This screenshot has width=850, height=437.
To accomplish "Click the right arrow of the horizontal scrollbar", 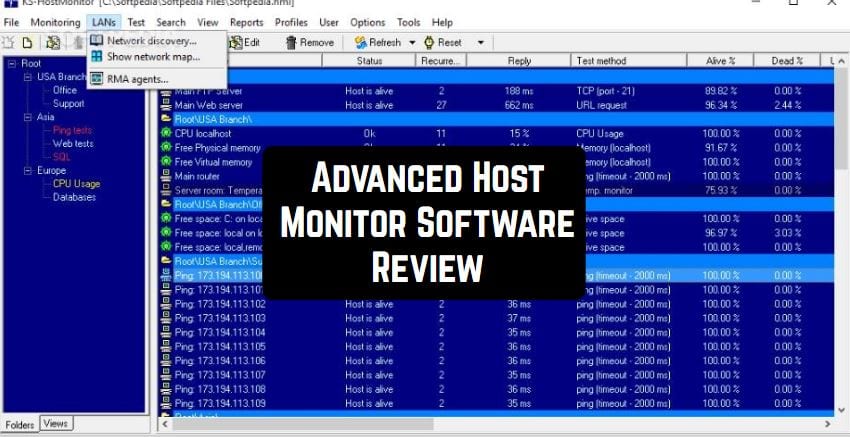I will pos(828,423).
